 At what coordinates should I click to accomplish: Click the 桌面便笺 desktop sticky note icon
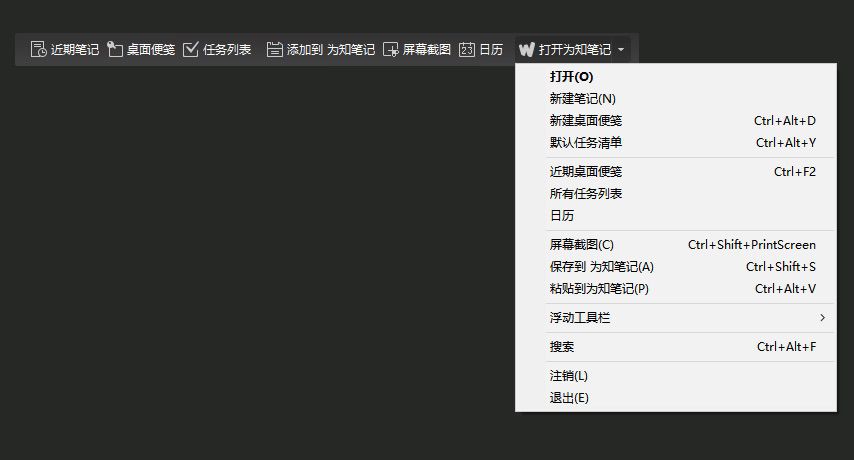(x=114, y=50)
